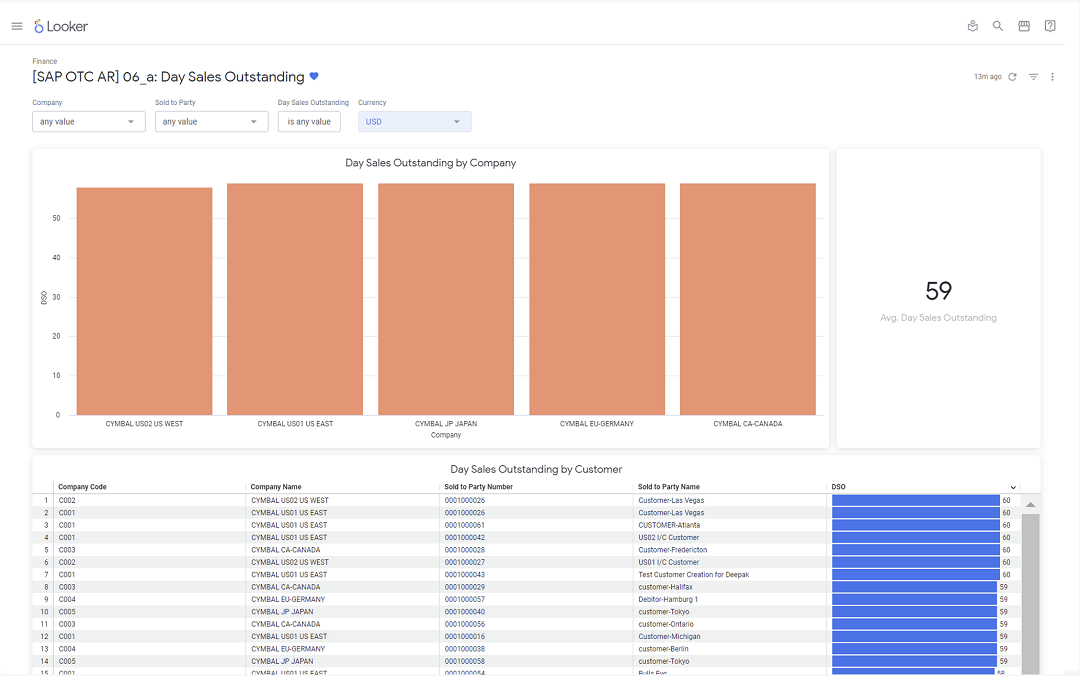
Task: Toggle the dashboard filters icon
Action: tap(1033, 76)
